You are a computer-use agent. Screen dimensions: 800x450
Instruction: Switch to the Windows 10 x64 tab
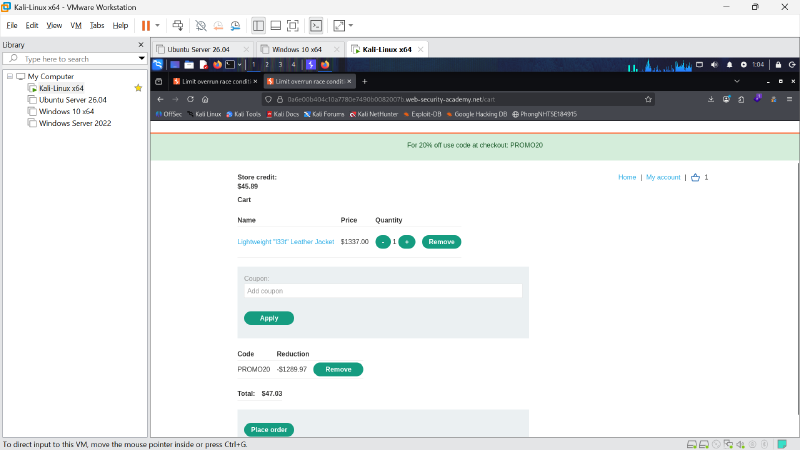296,49
